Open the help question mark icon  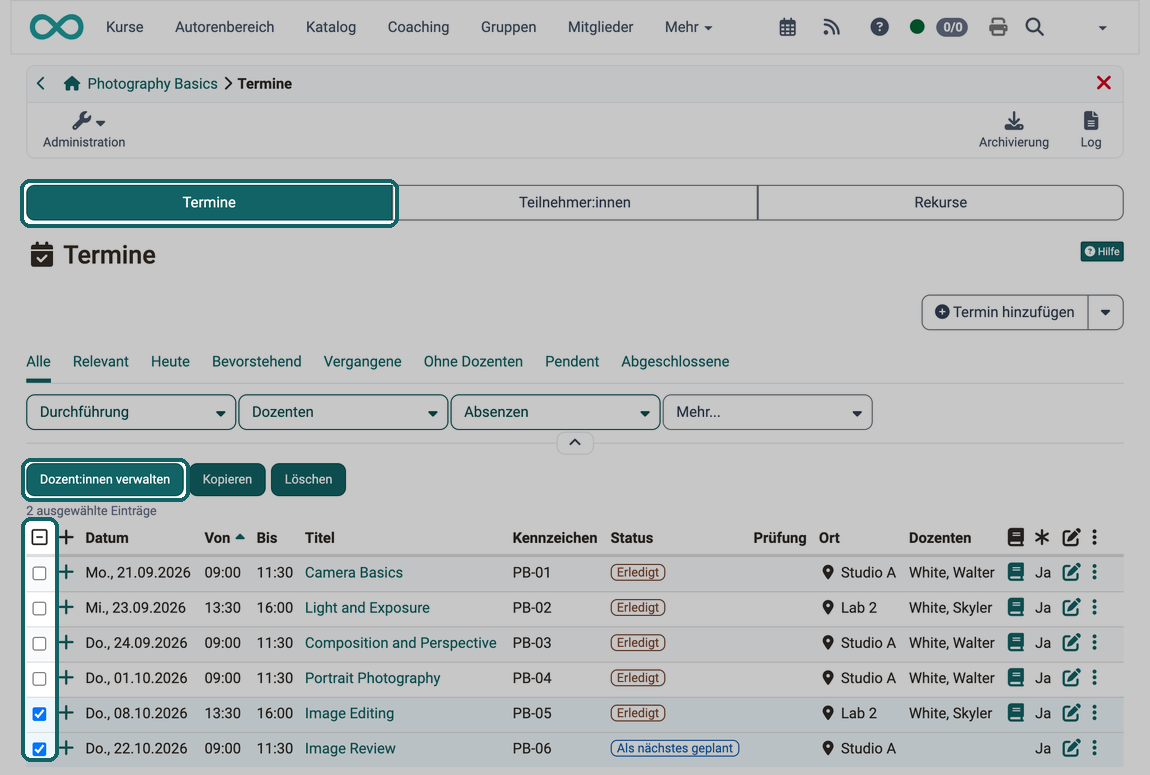click(879, 27)
